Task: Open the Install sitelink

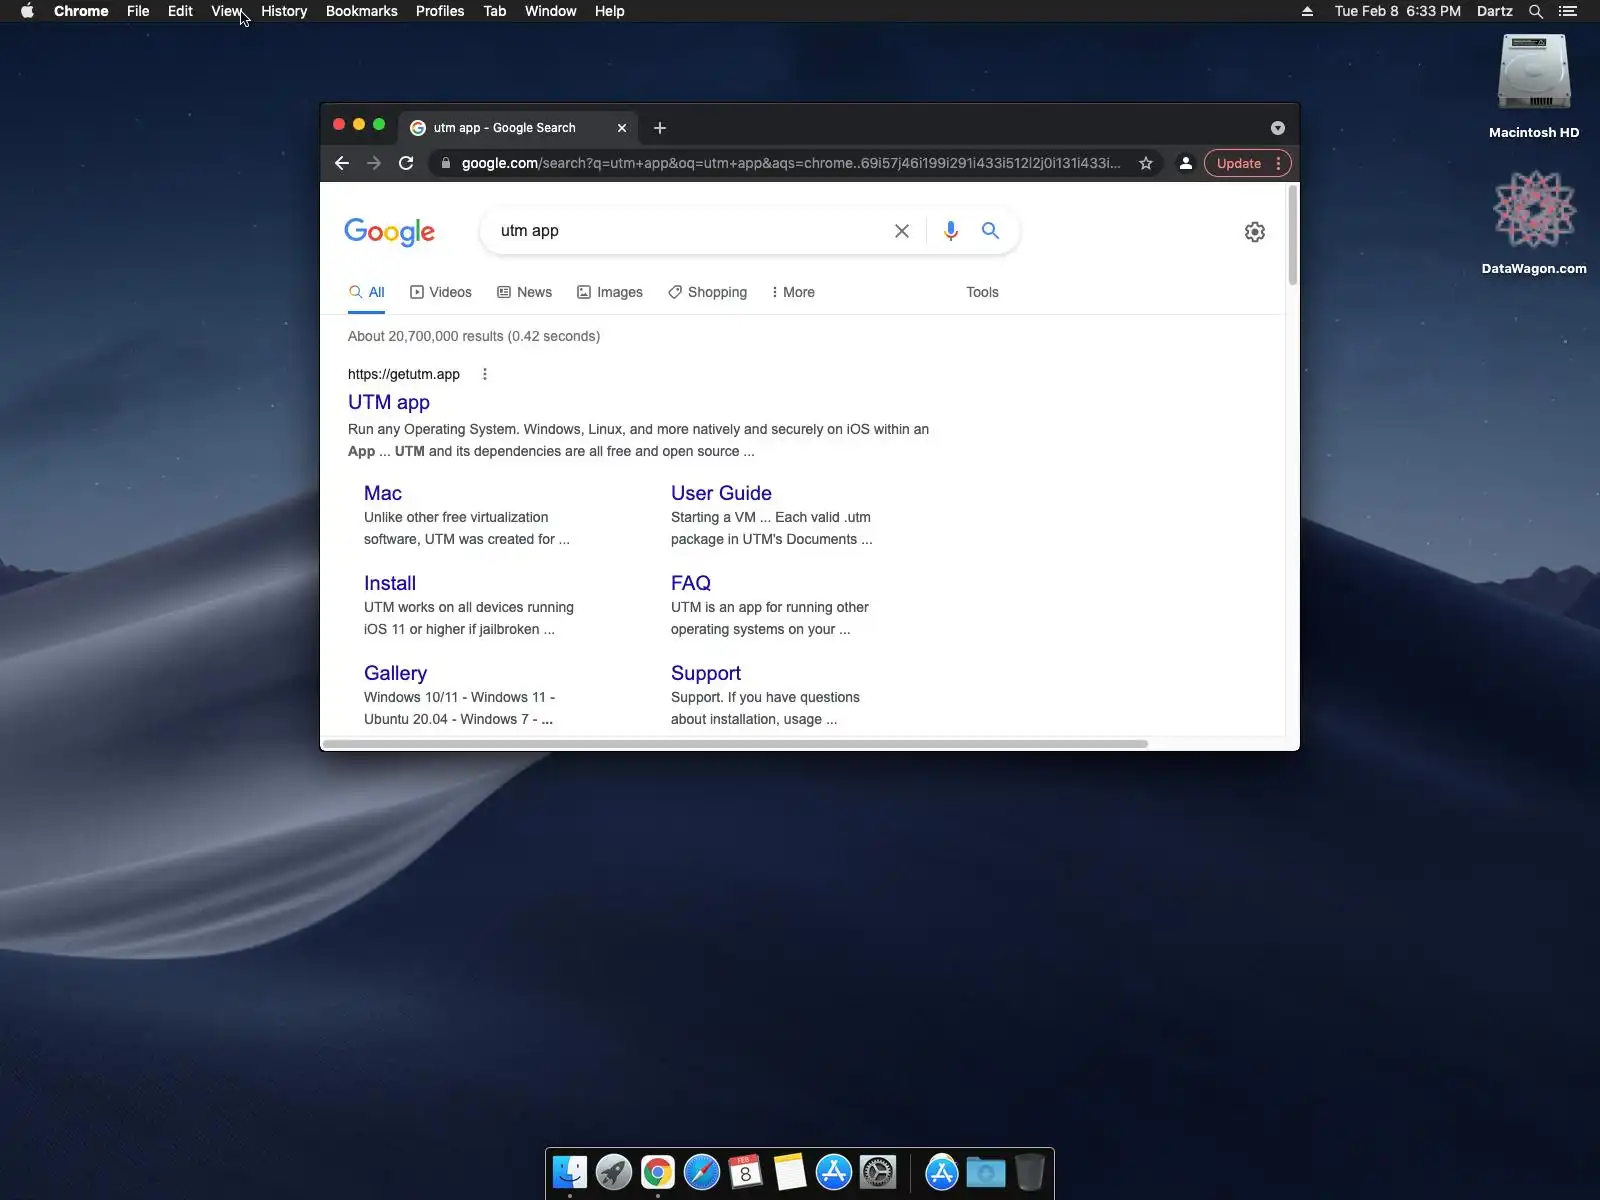Action: pyautogui.click(x=390, y=583)
